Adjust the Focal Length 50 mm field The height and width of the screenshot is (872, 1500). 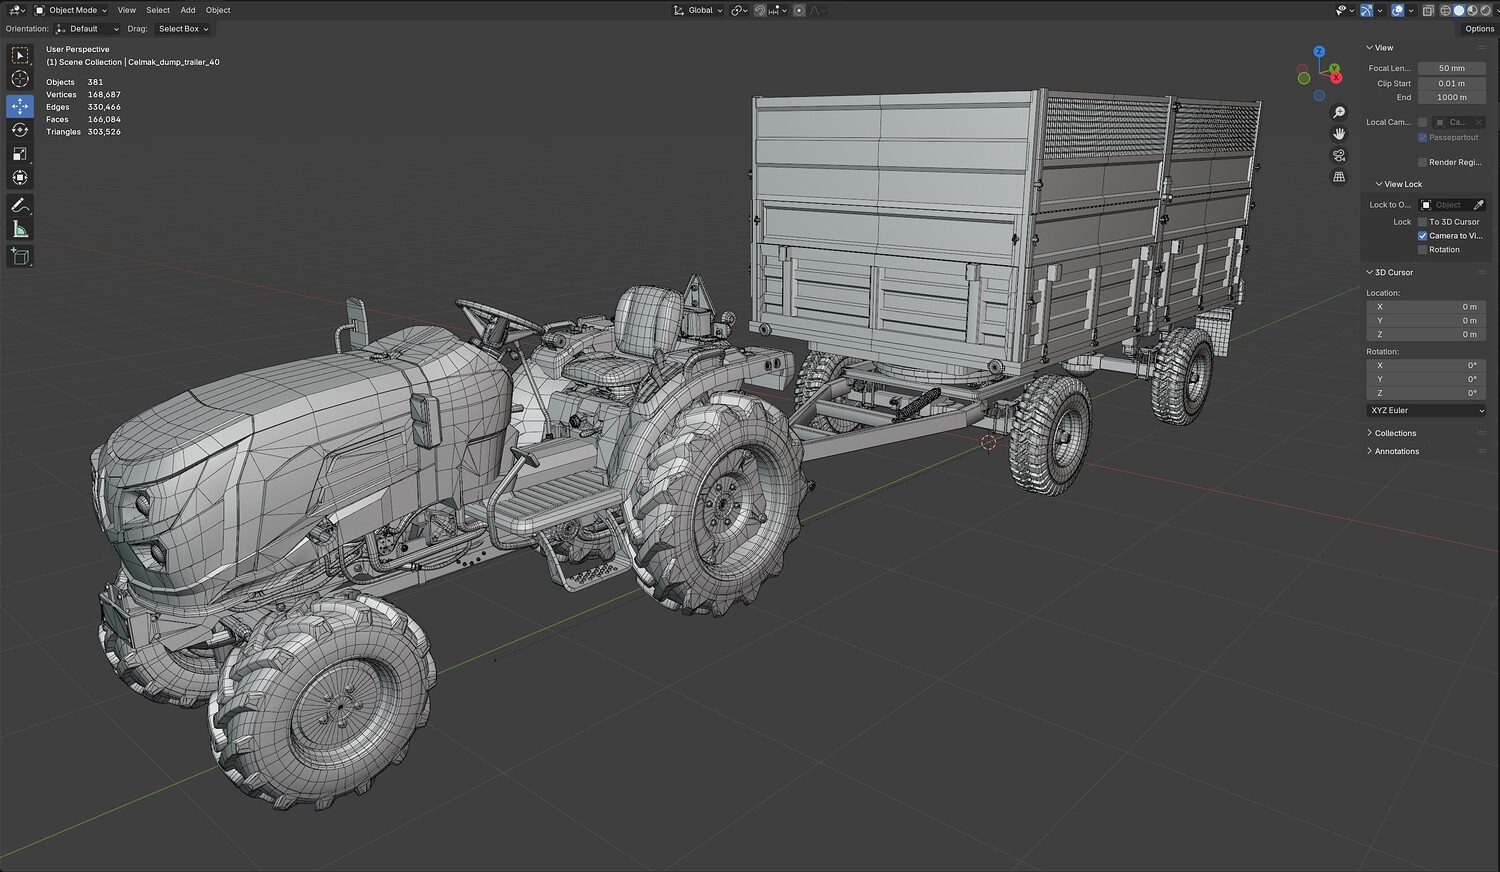click(x=1452, y=68)
